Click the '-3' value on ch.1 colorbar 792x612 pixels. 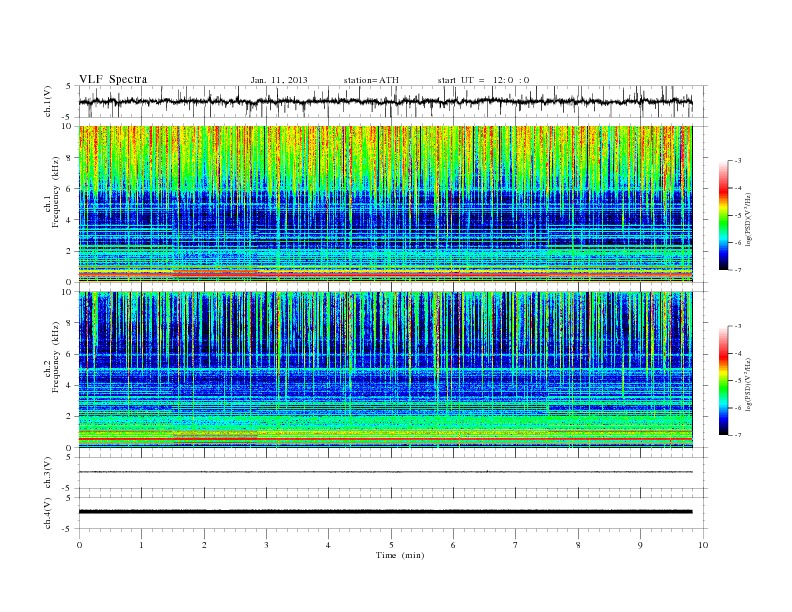click(x=738, y=161)
